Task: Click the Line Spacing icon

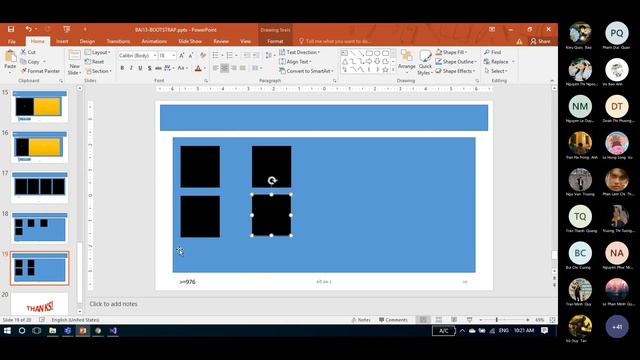Action: 269,55
